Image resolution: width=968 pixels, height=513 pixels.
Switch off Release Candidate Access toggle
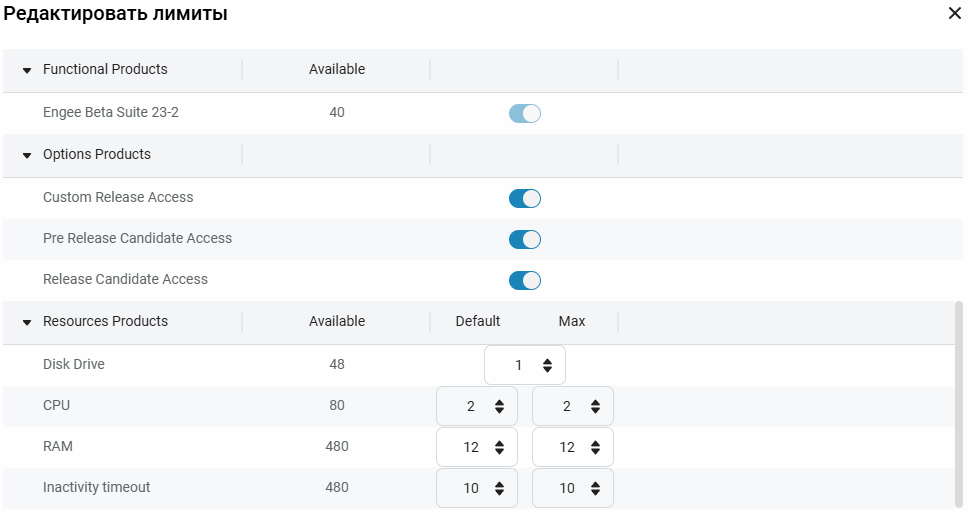525,280
